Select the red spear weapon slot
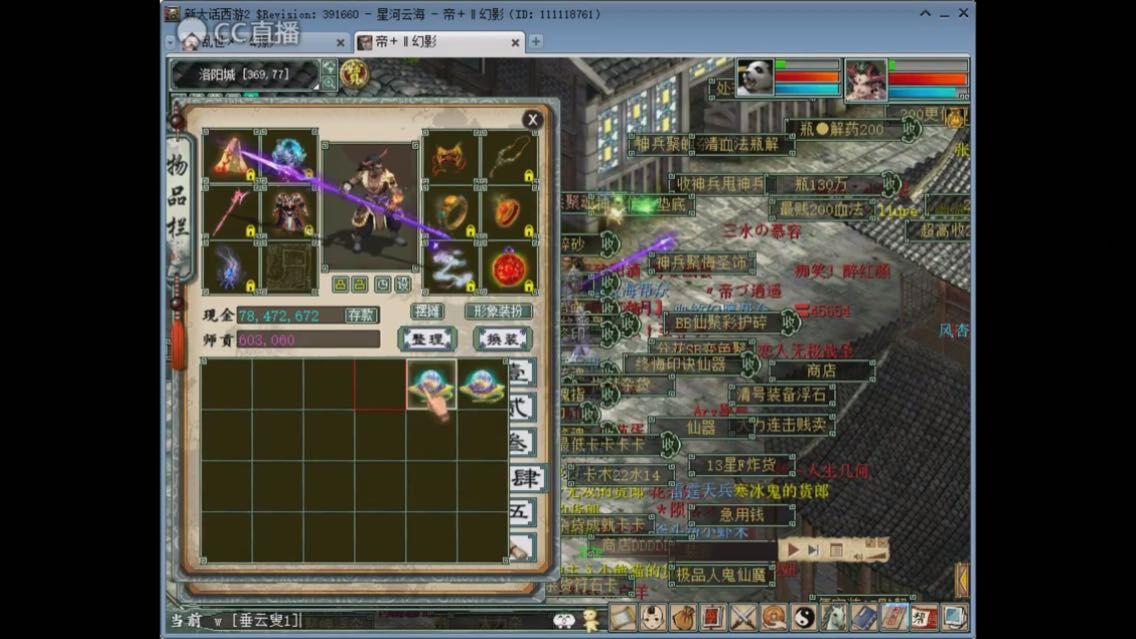Screen dimensions: 1136x639 231,211
